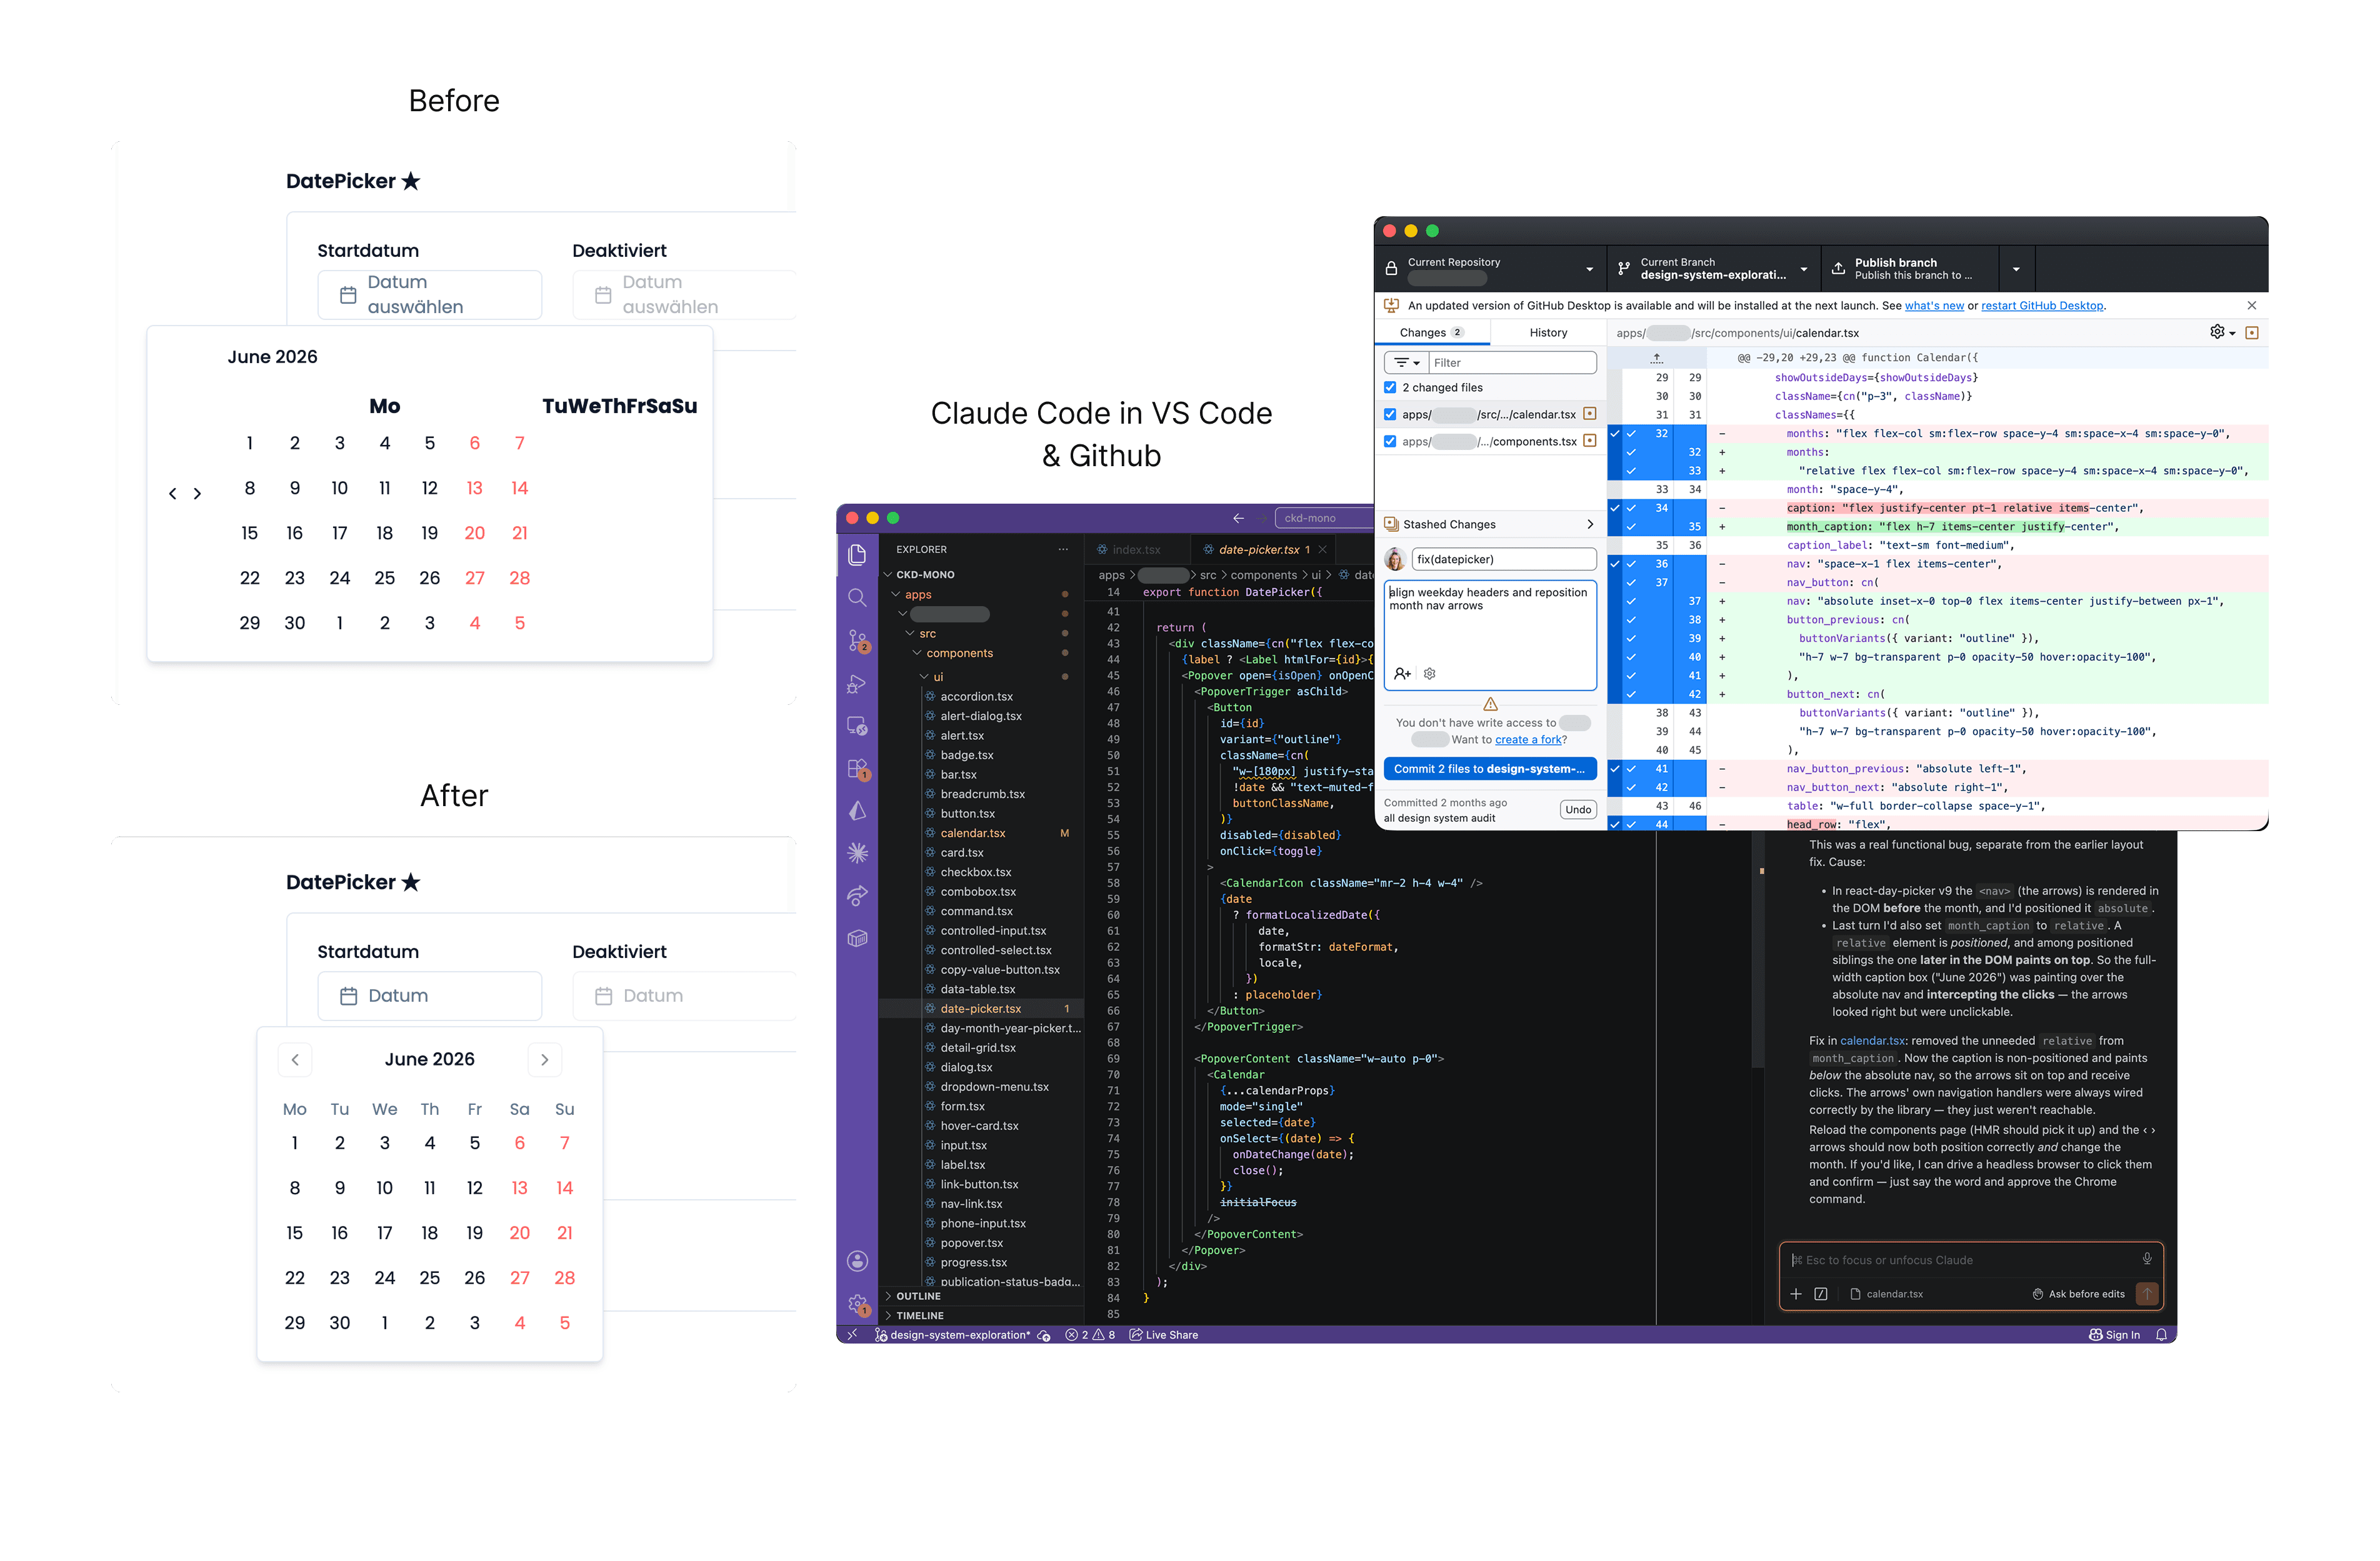Uncheck the calendar.tsx changed file checkbox

pyautogui.click(x=1390, y=414)
